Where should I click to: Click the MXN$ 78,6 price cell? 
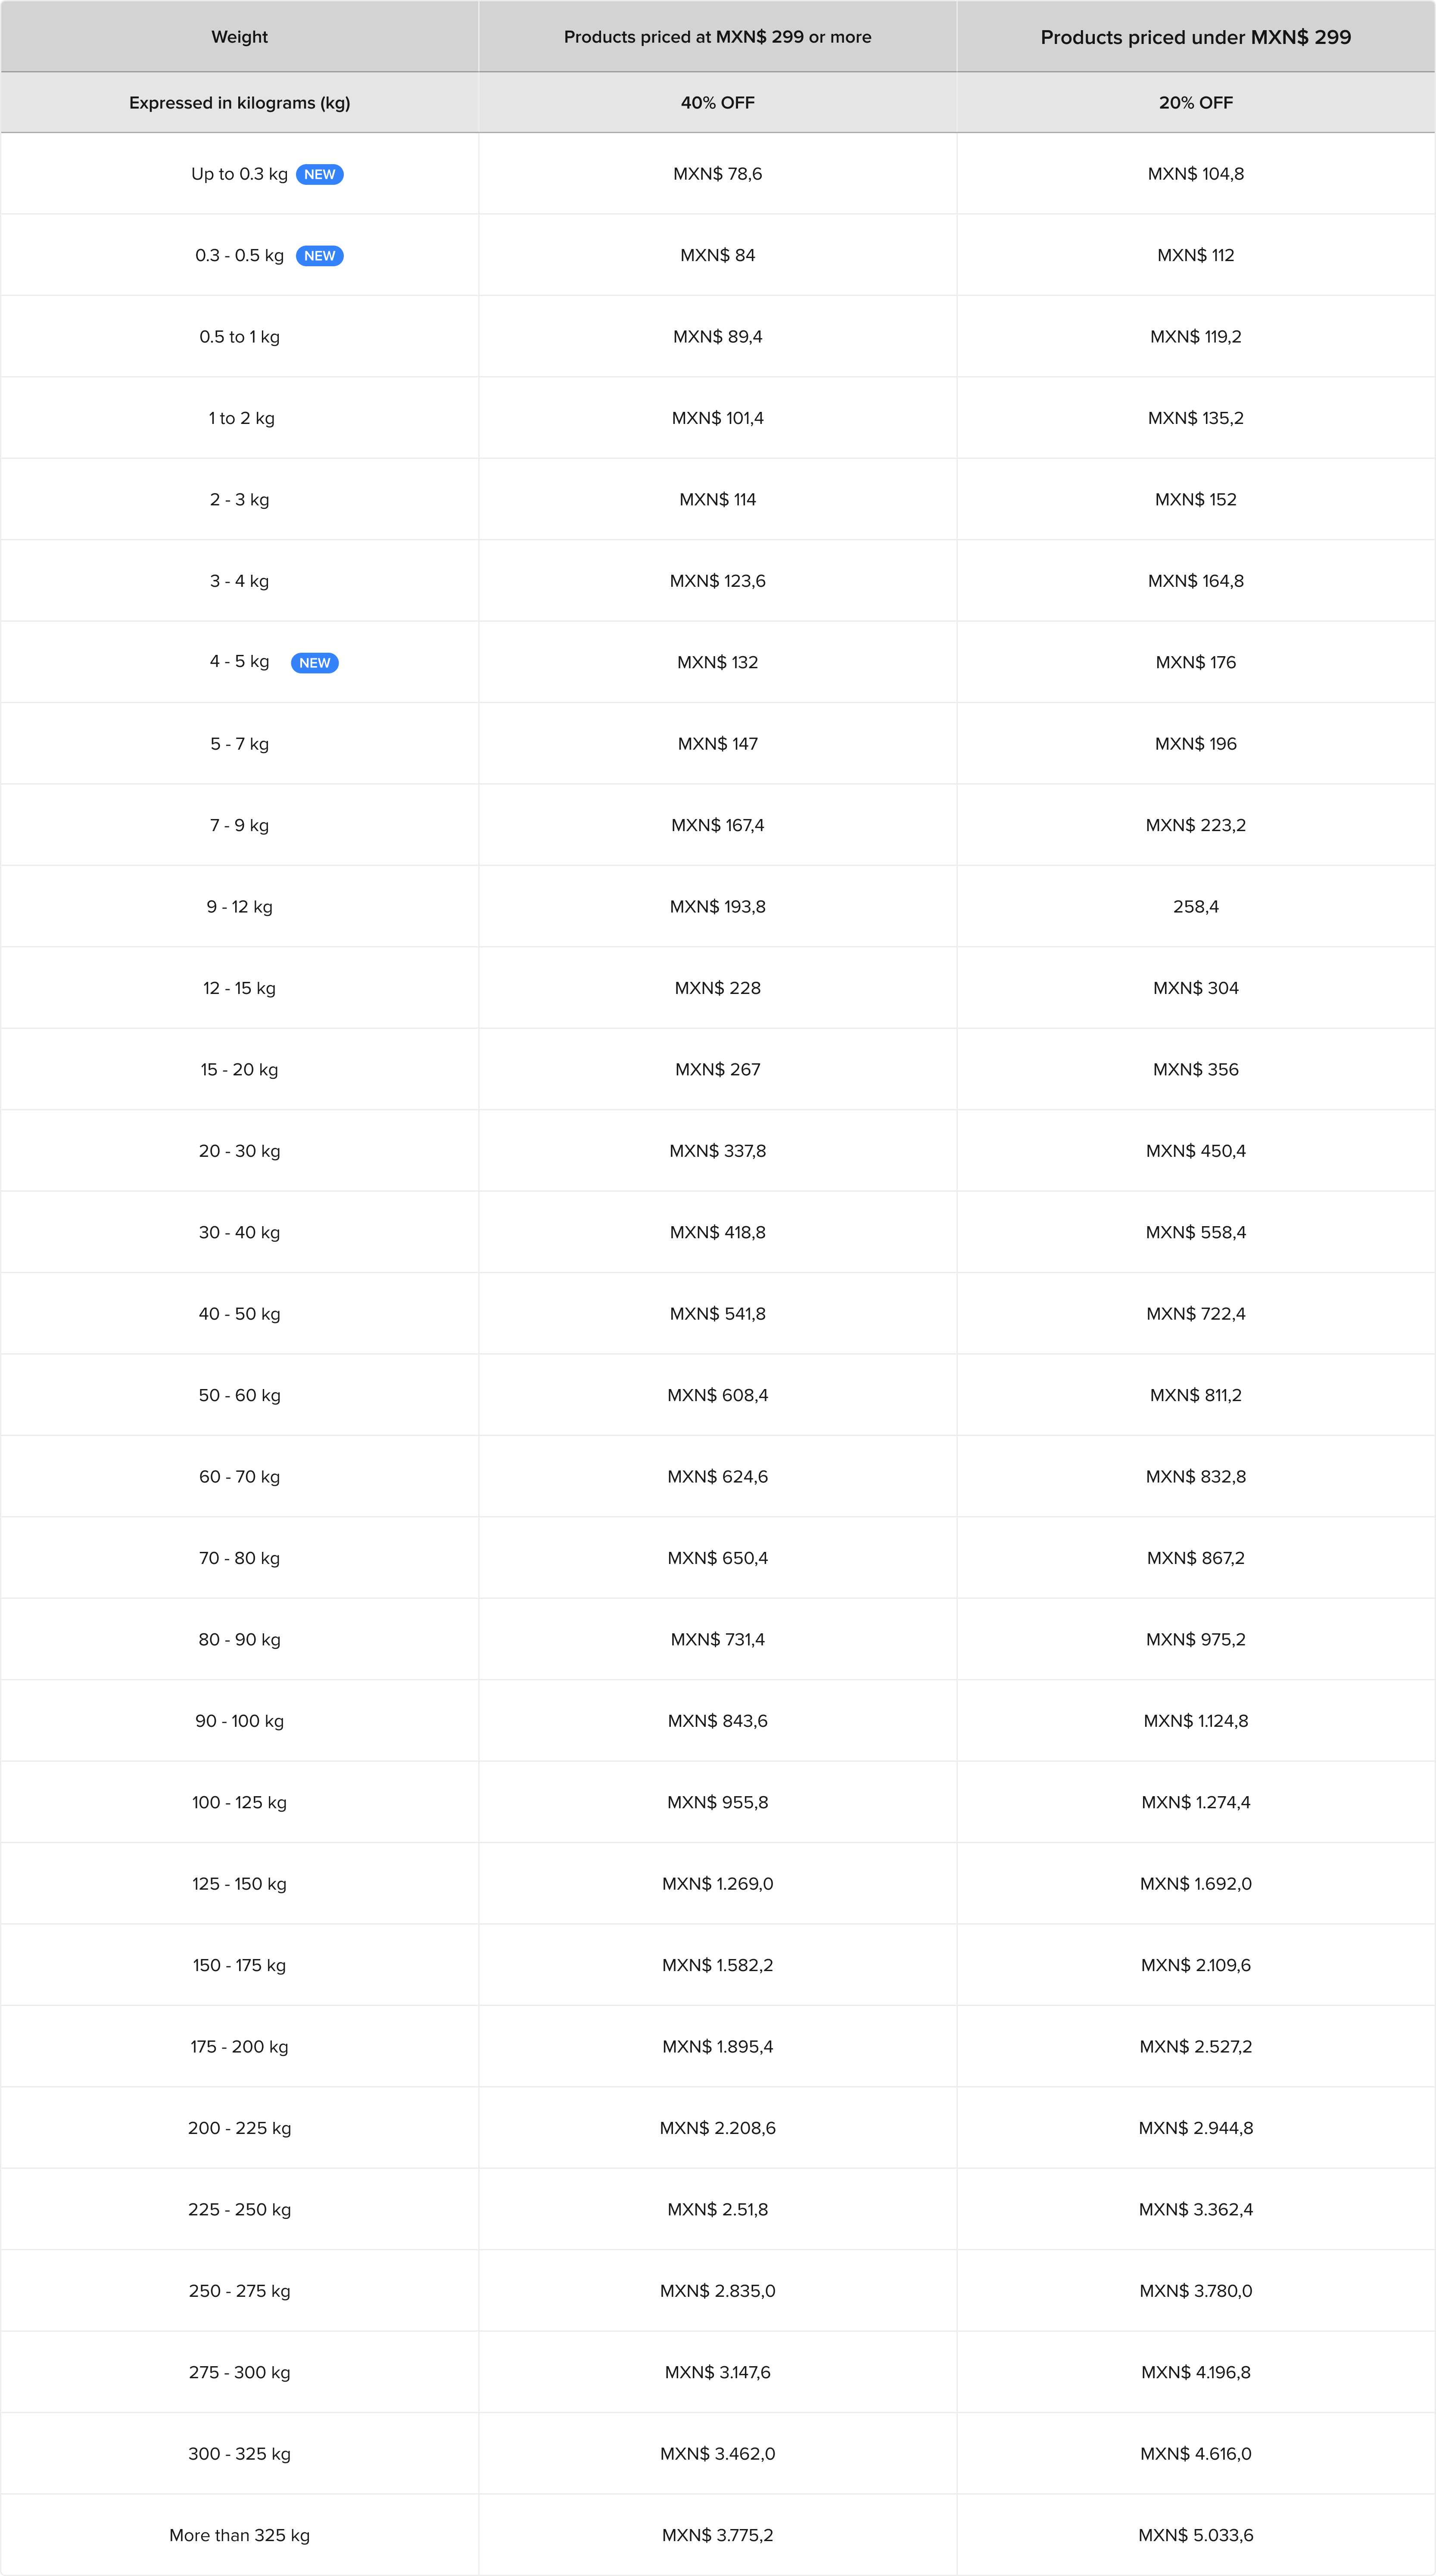click(717, 174)
